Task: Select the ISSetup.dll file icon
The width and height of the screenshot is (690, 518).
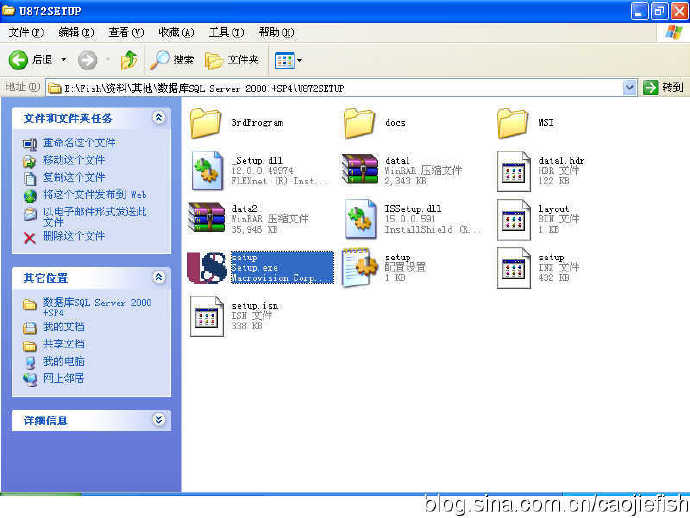Action: tap(360, 219)
